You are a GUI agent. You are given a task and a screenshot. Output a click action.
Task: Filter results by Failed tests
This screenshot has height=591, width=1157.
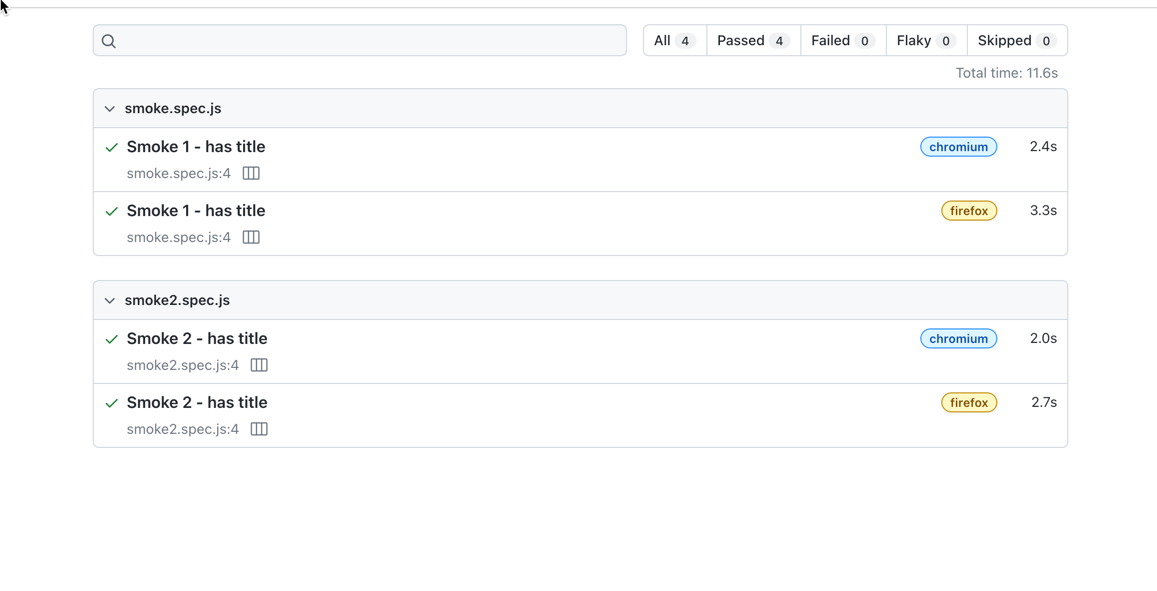(842, 41)
